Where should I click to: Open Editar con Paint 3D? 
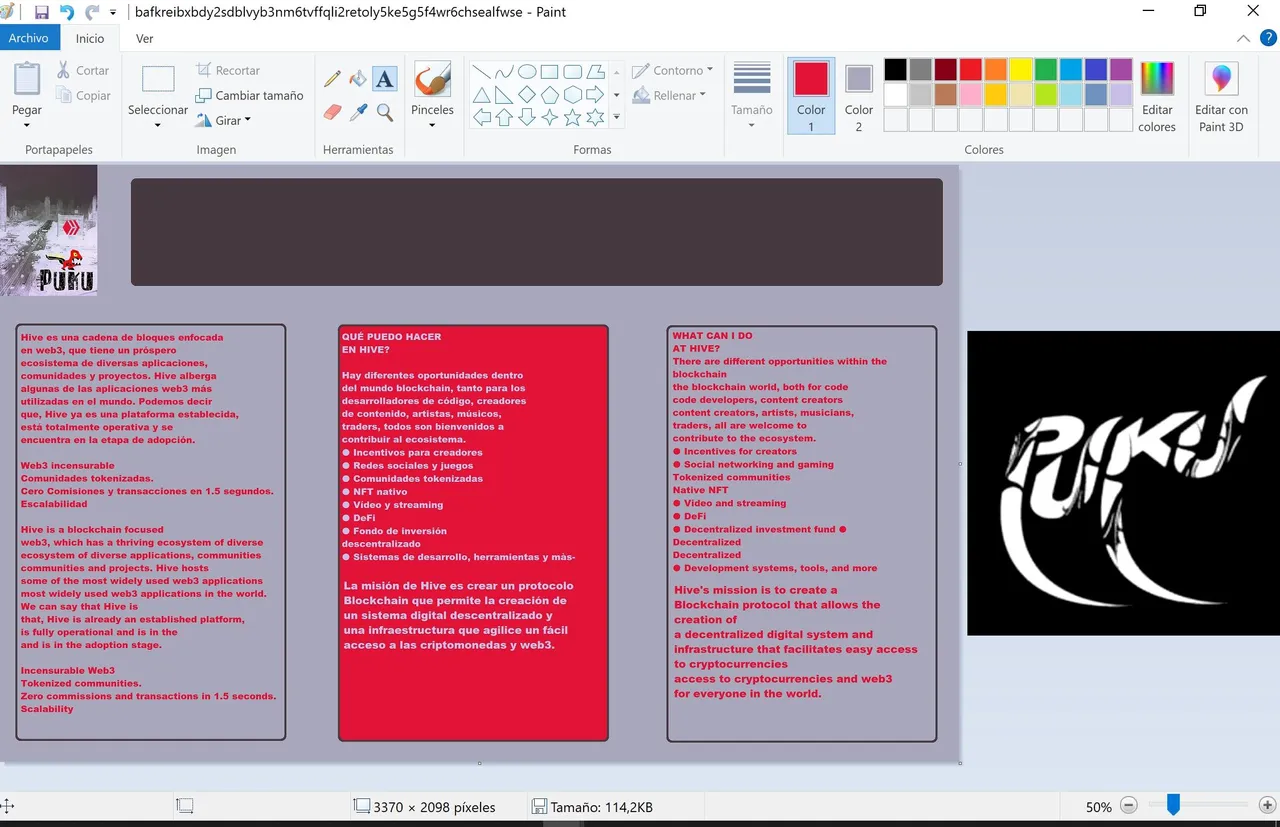click(1221, 97)
